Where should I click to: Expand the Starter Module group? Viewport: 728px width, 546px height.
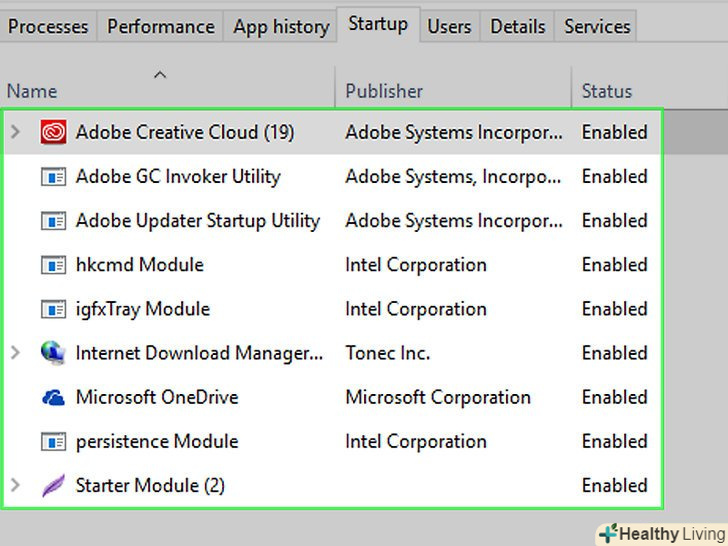[x=15, y=486]
